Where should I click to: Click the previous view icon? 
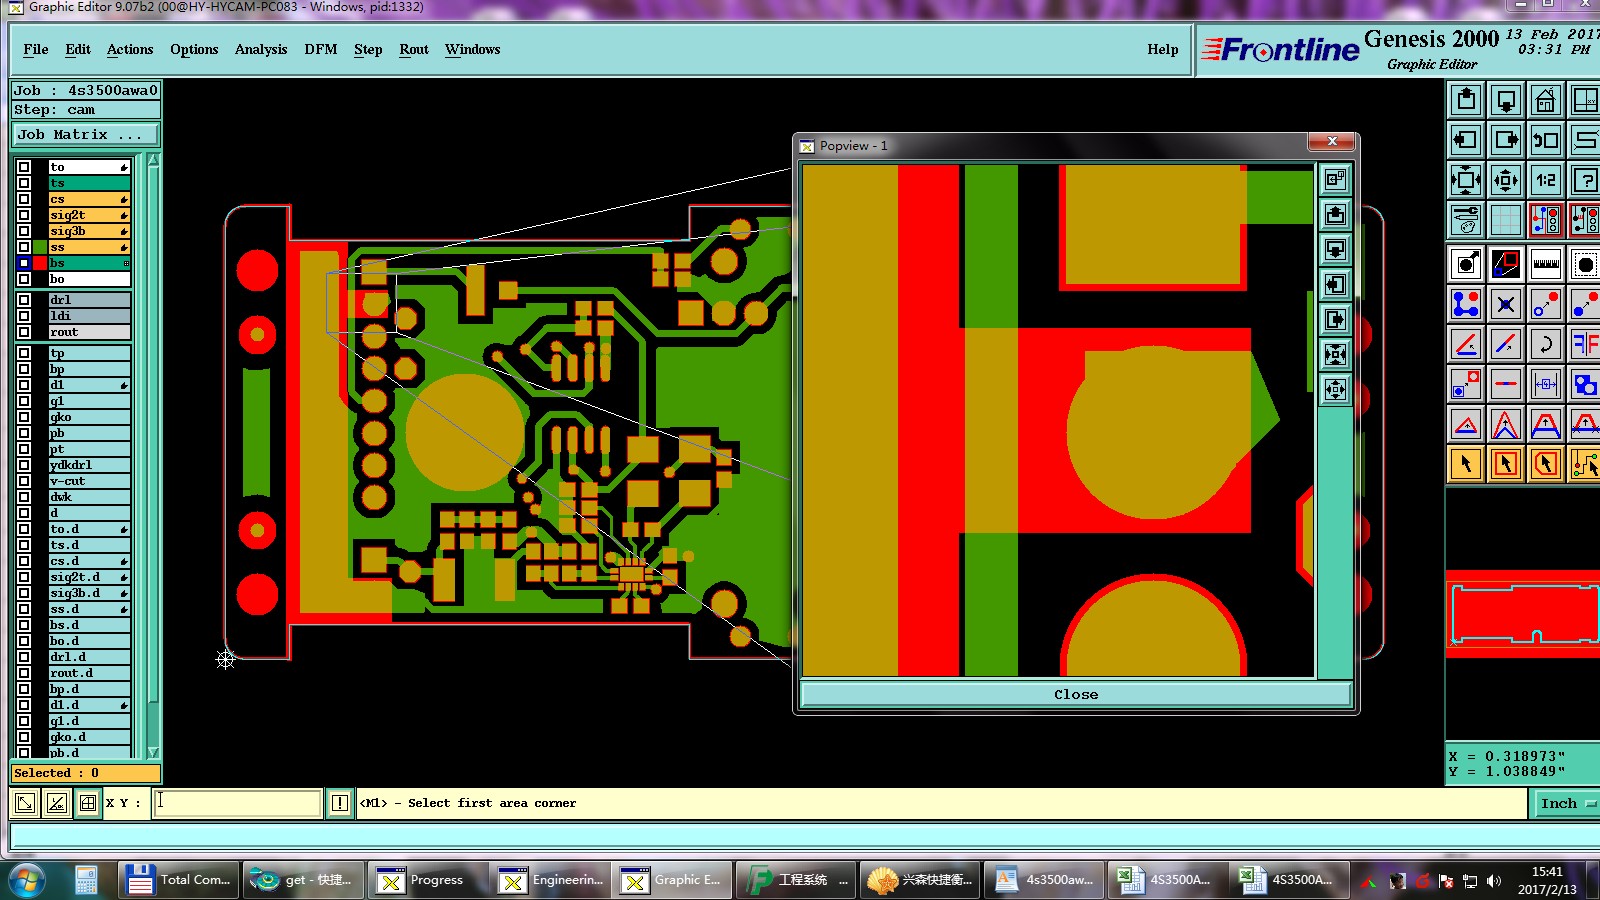[1546, 140]
